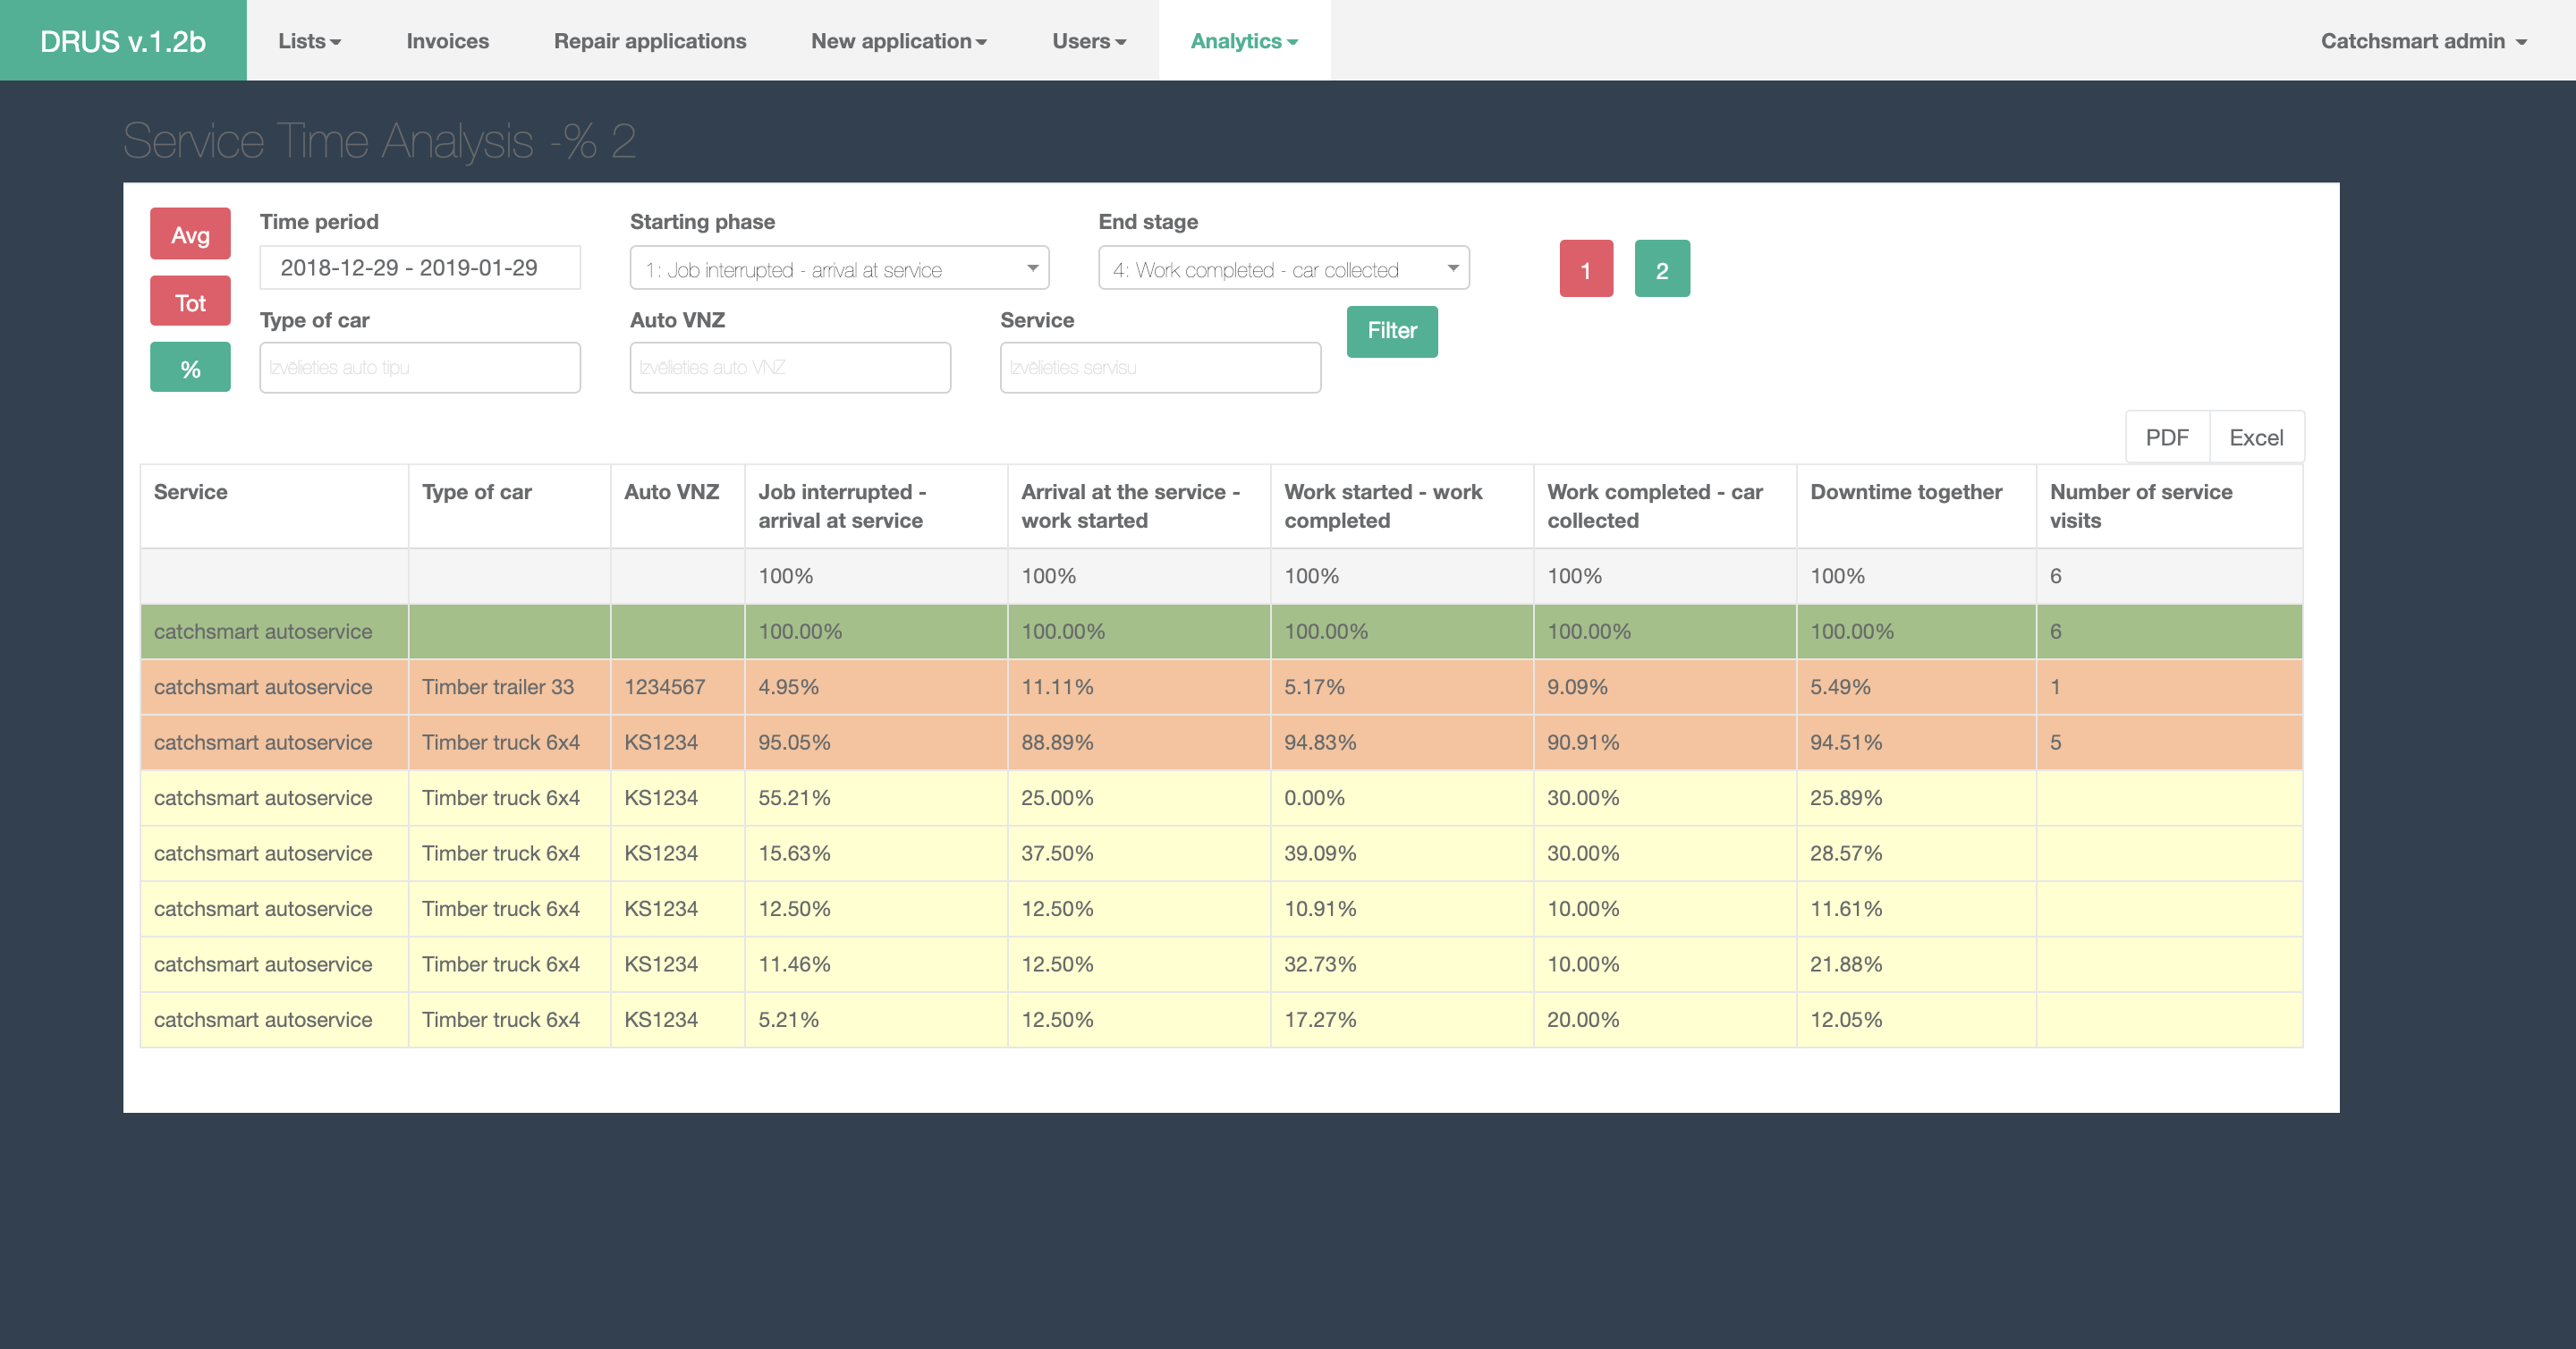Open the Analytics dropdown menu

pos(1243,41)
